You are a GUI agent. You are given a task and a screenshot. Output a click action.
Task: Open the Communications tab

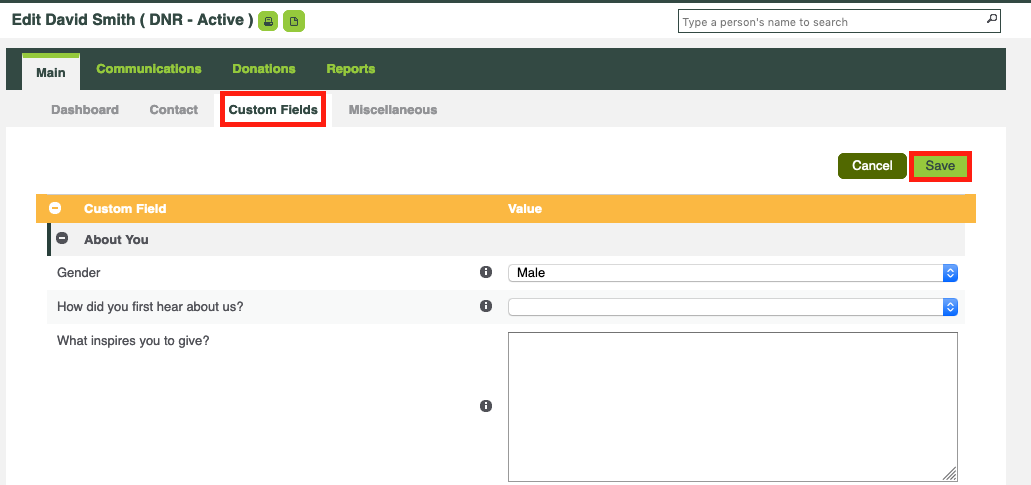(149, 68)
